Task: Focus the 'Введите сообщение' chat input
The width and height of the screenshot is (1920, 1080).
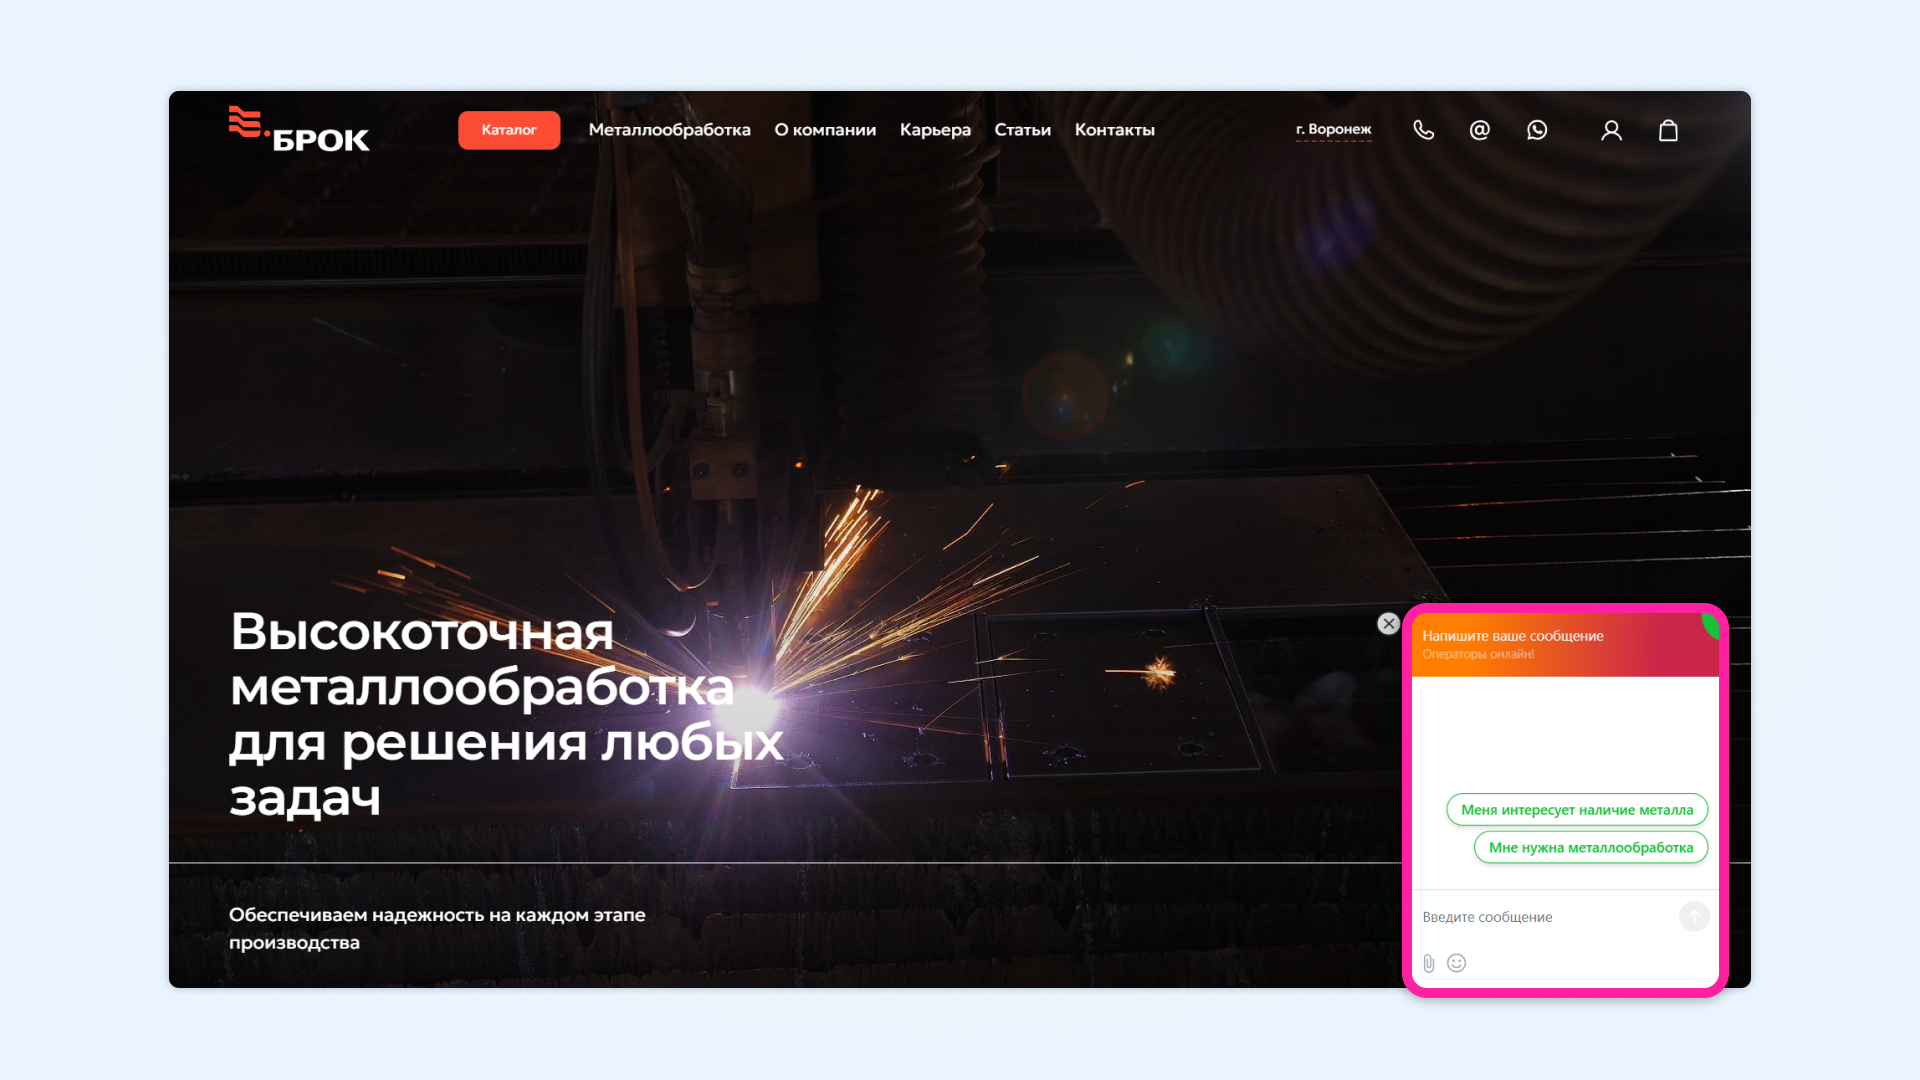Action: (x=1545, y=917)
